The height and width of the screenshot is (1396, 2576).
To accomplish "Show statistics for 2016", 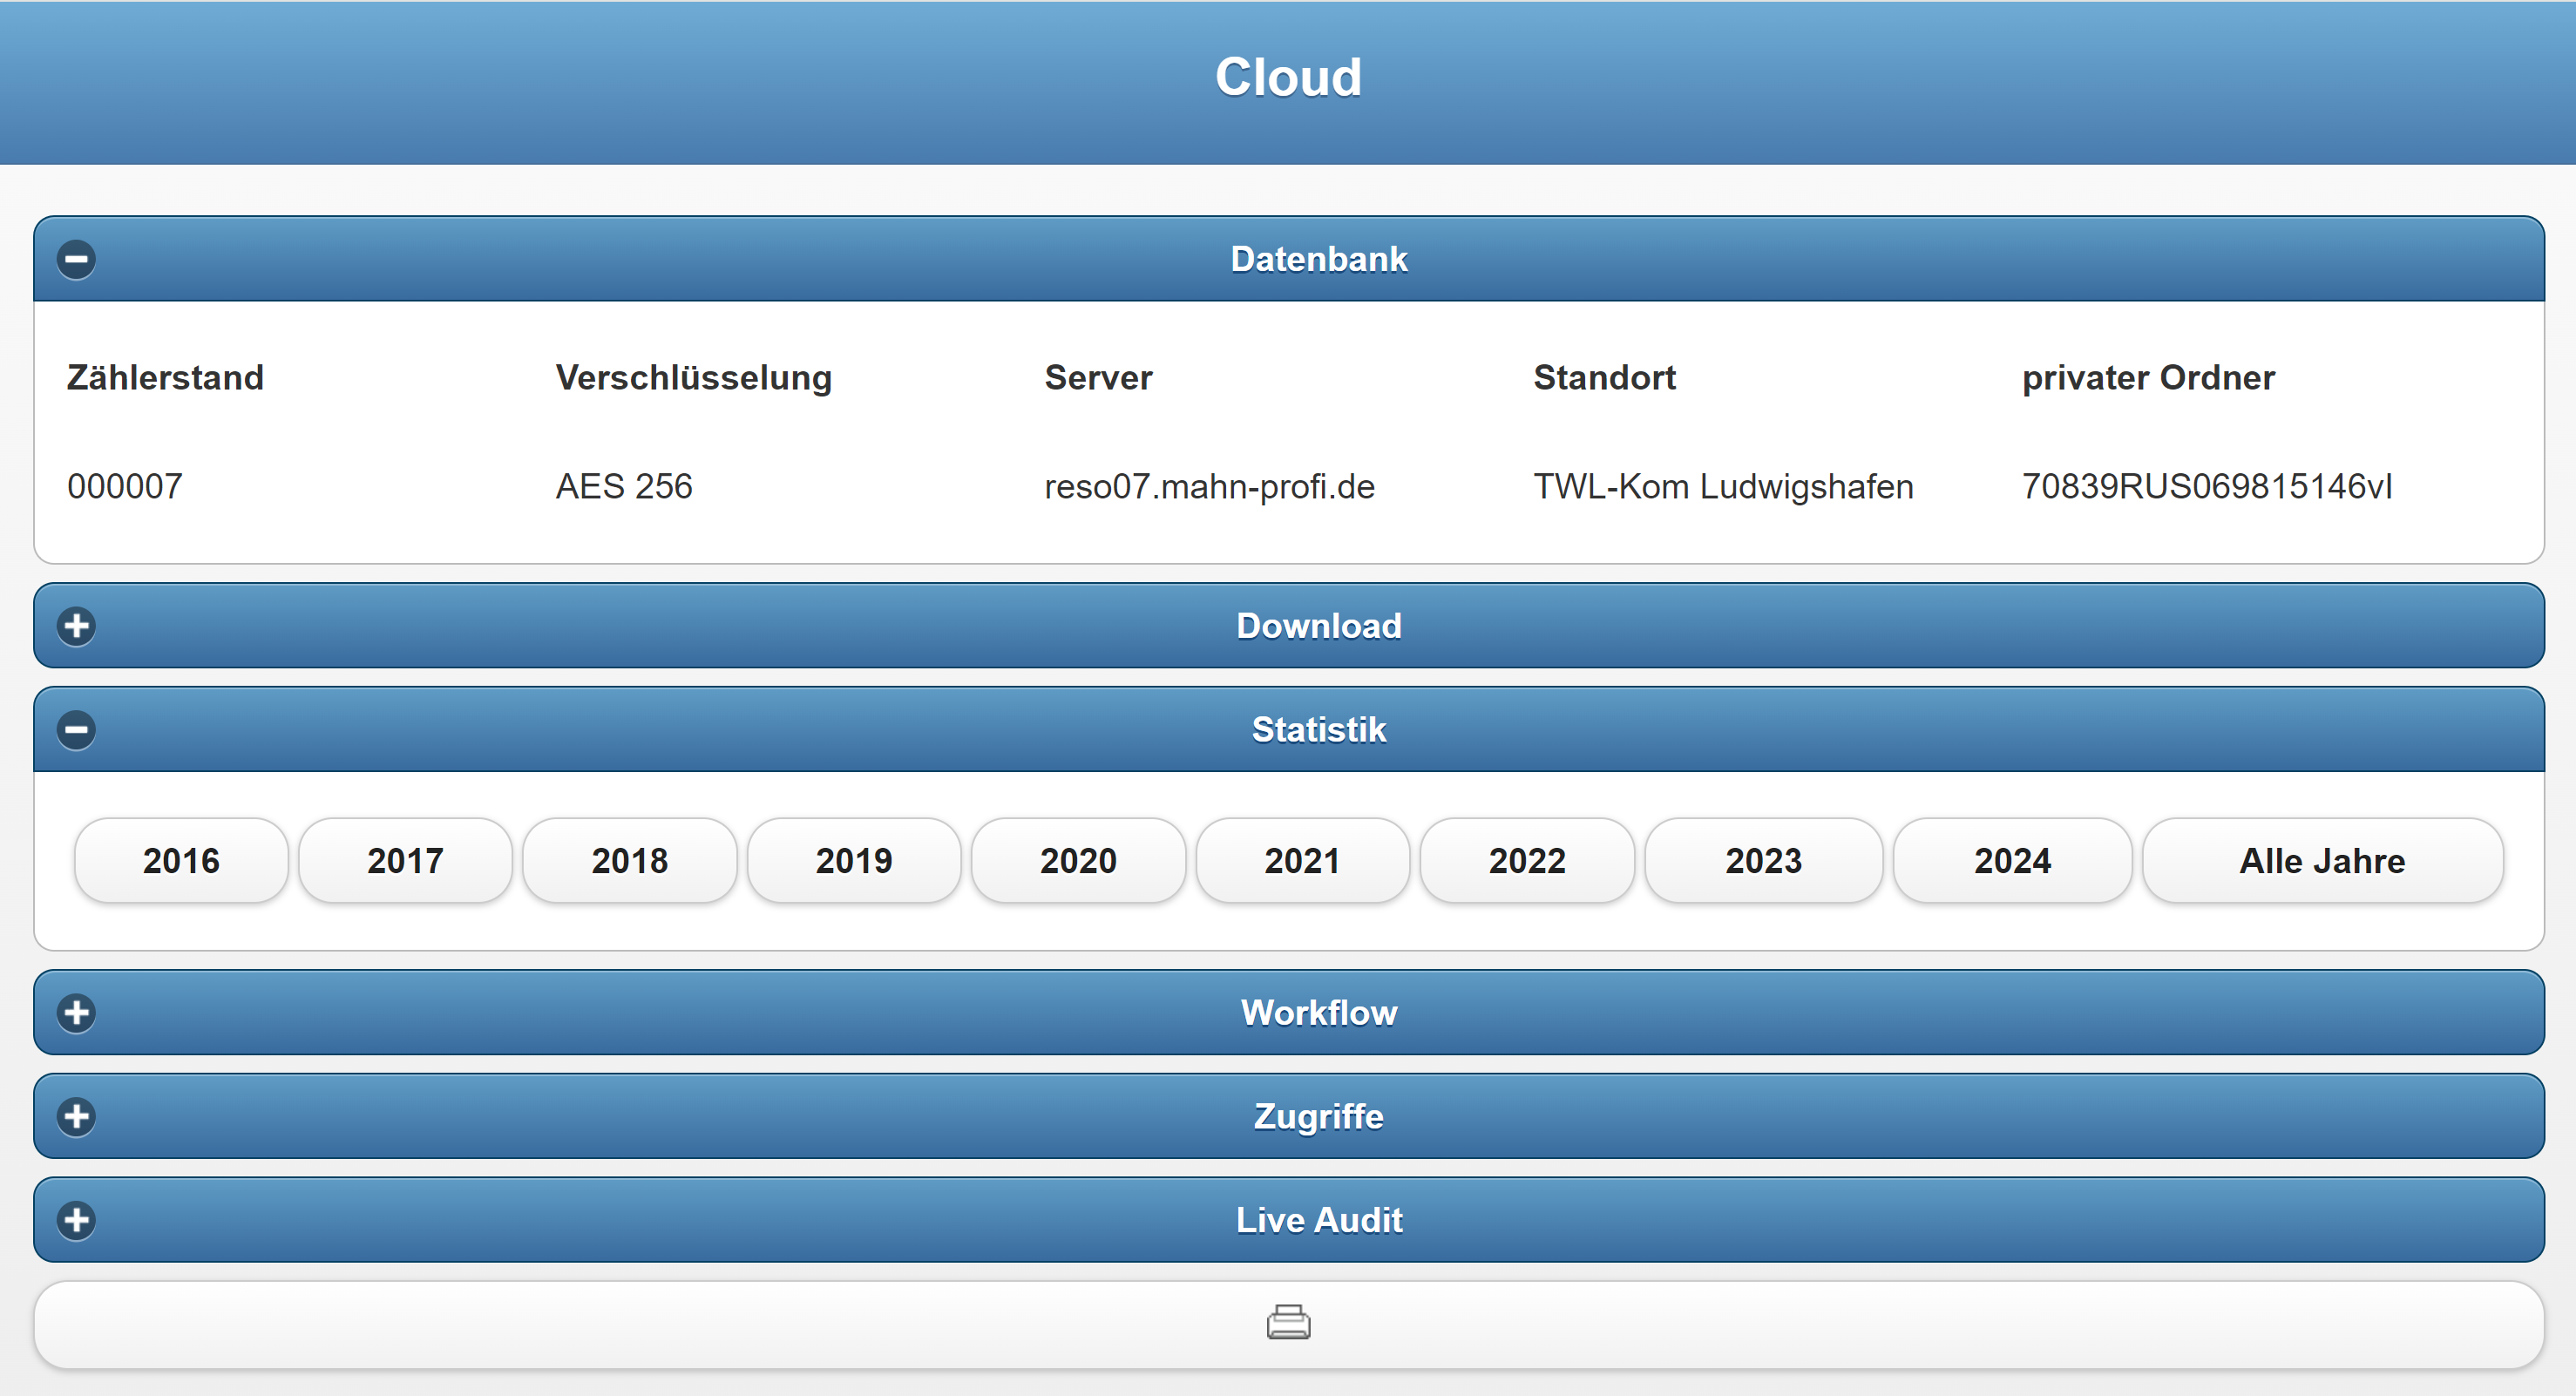I will pyautogui.click(x=181, y=860).
